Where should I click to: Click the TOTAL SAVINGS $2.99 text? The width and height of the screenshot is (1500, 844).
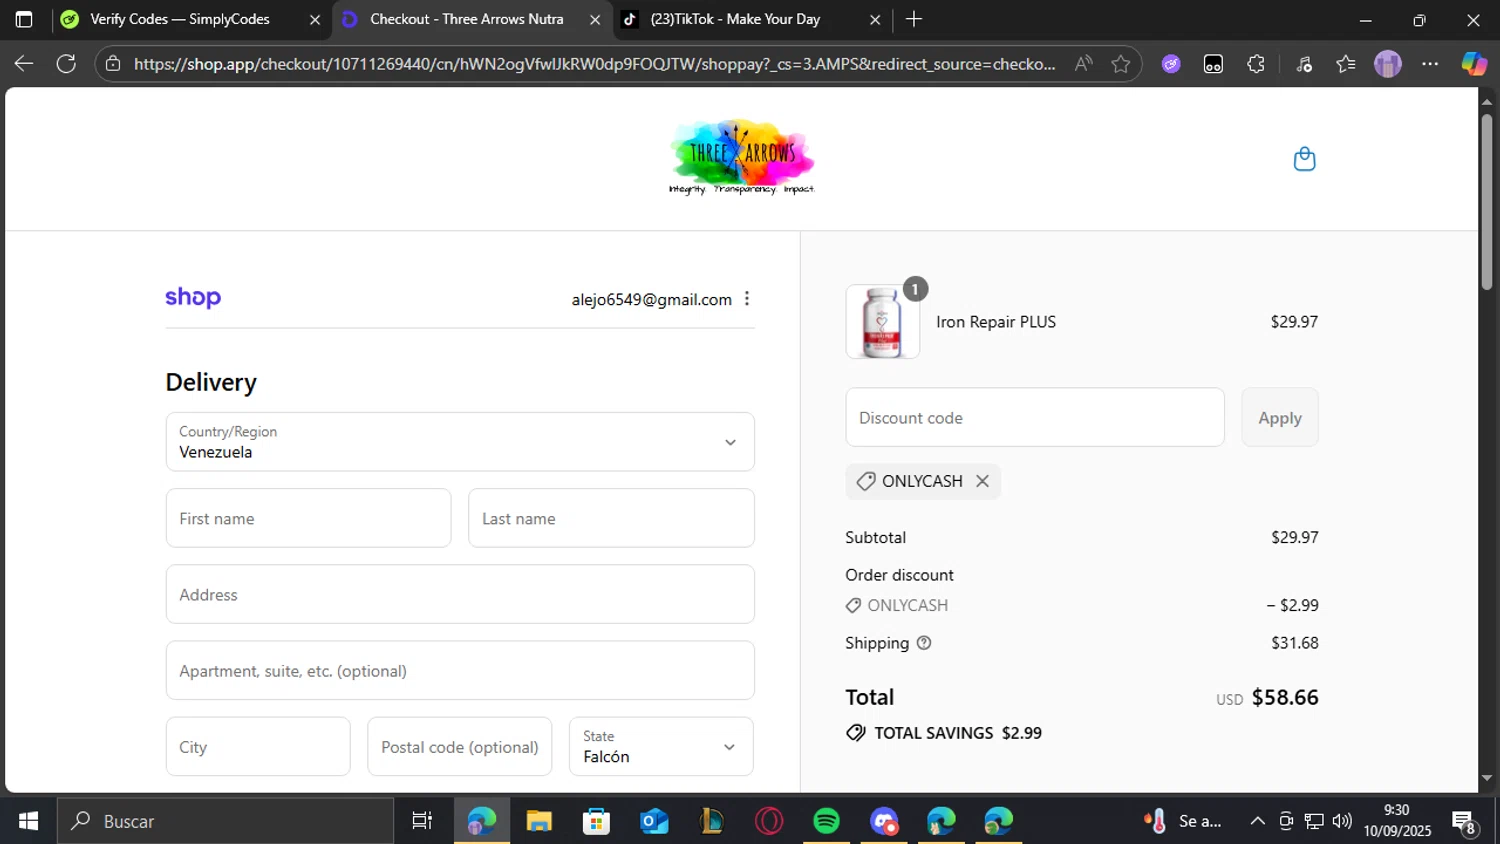pos(958,733)
